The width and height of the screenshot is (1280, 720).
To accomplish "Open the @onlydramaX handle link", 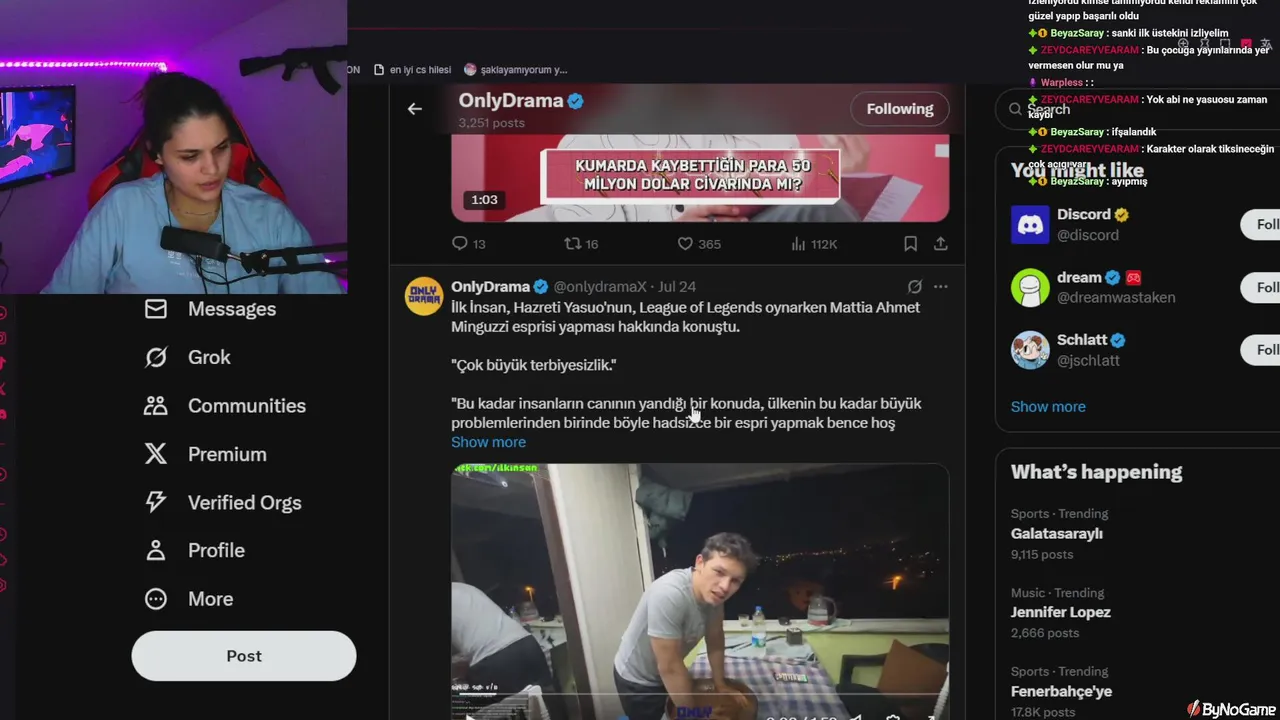I will (600, 287).
